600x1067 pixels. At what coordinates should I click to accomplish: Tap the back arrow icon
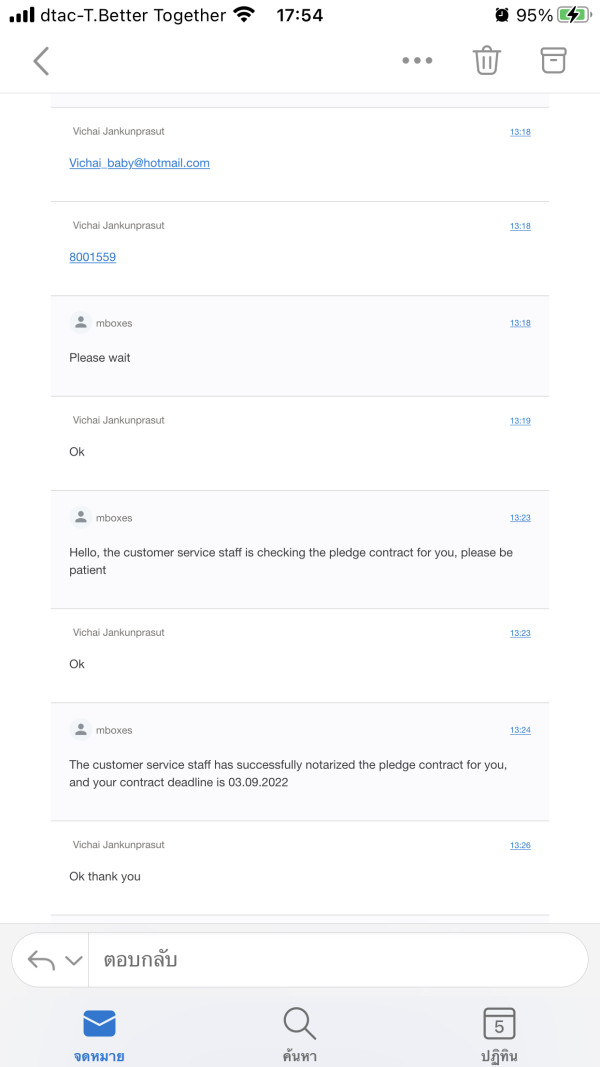pyautogui.click(x=41, y=61)
